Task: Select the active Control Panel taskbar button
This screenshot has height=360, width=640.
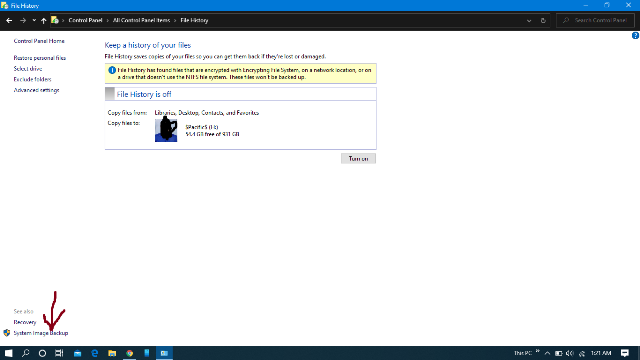Action: [164, 353]
